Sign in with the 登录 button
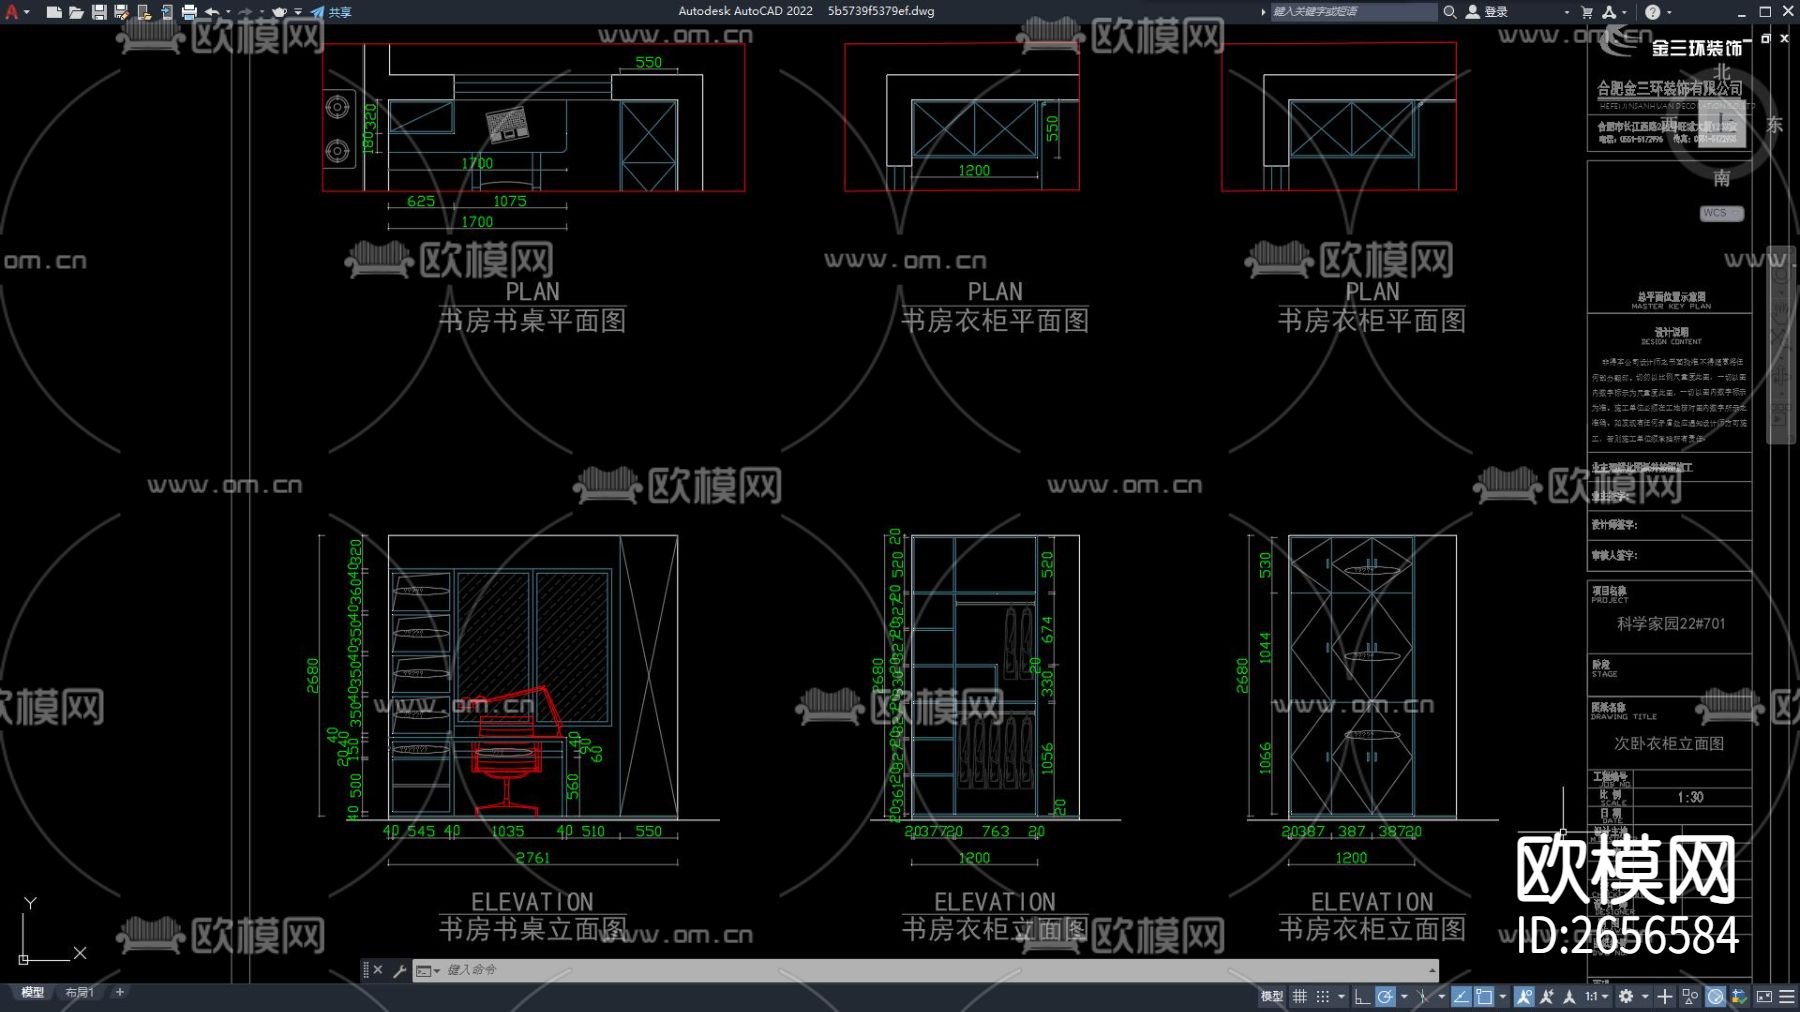 1487,12
